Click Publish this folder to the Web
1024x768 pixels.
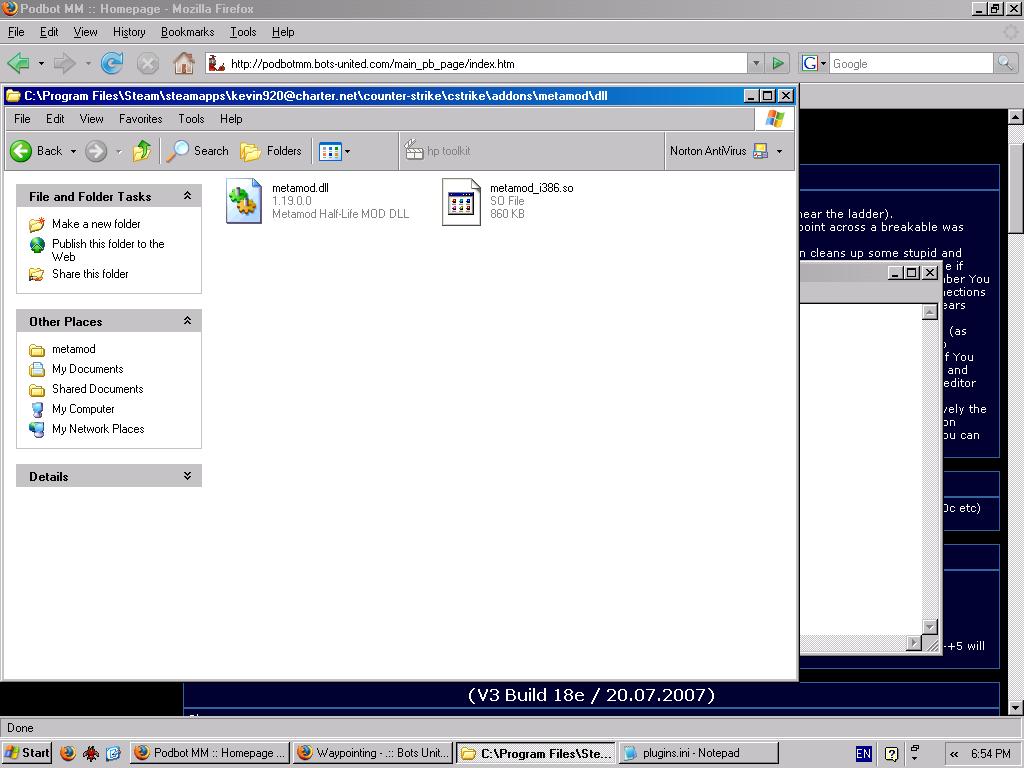(x=108, y=250)
